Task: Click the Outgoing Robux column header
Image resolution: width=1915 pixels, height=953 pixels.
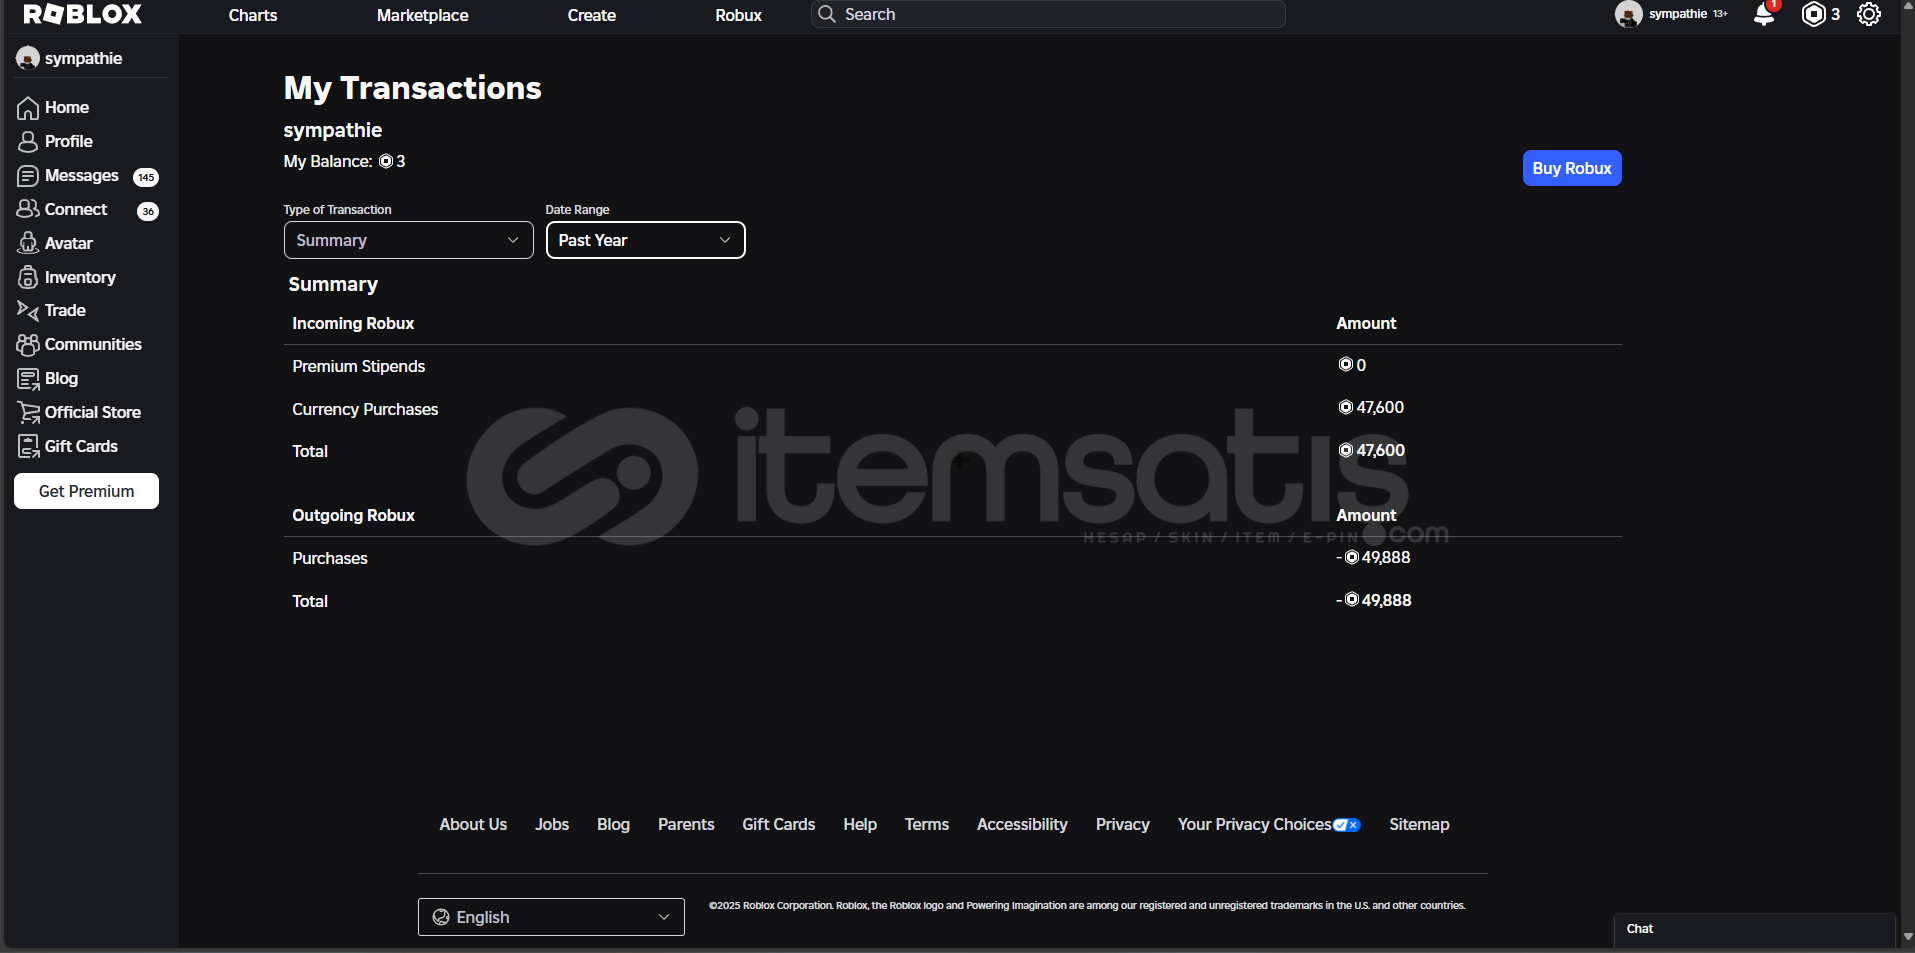Action: click(x=353, y=515)
